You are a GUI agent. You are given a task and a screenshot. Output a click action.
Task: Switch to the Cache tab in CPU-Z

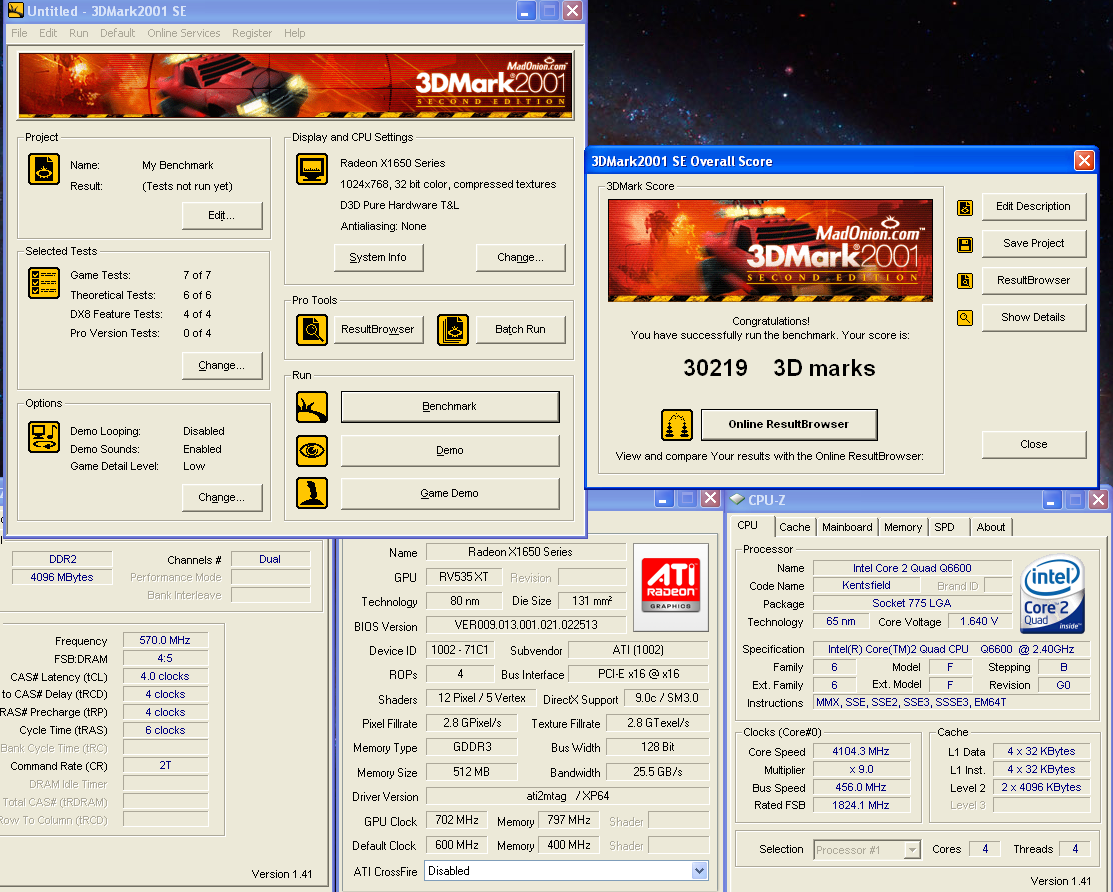coord(794,527)
